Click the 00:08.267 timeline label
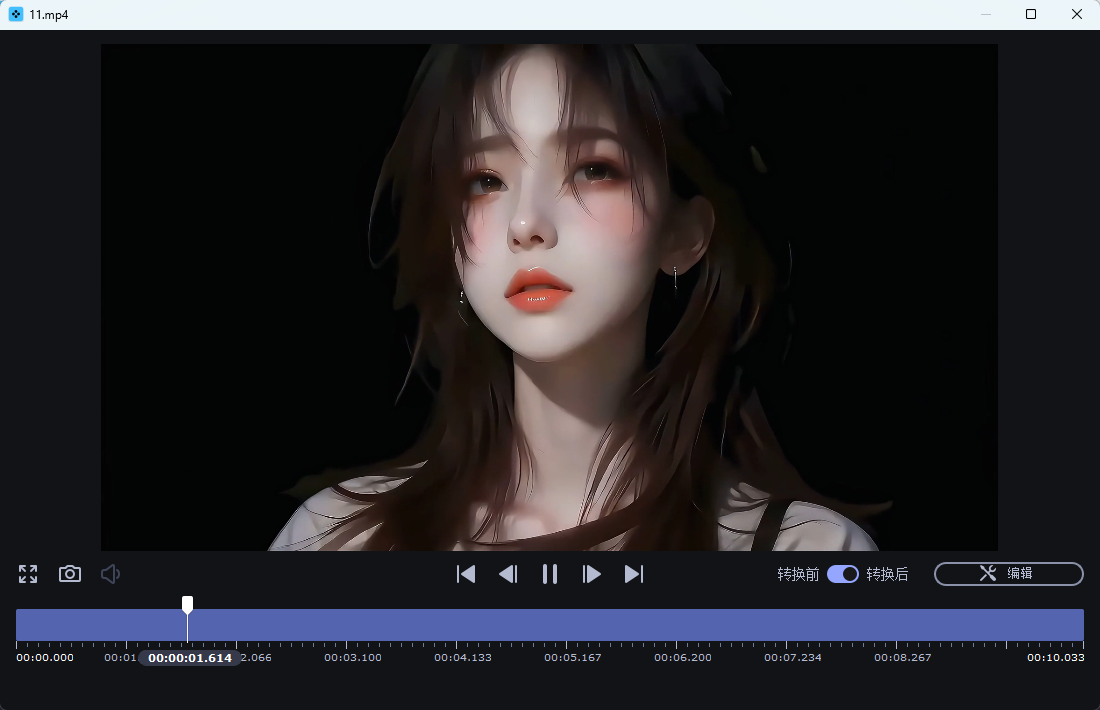The width and height of the screenshot is (1100, 710). (903, 657)
